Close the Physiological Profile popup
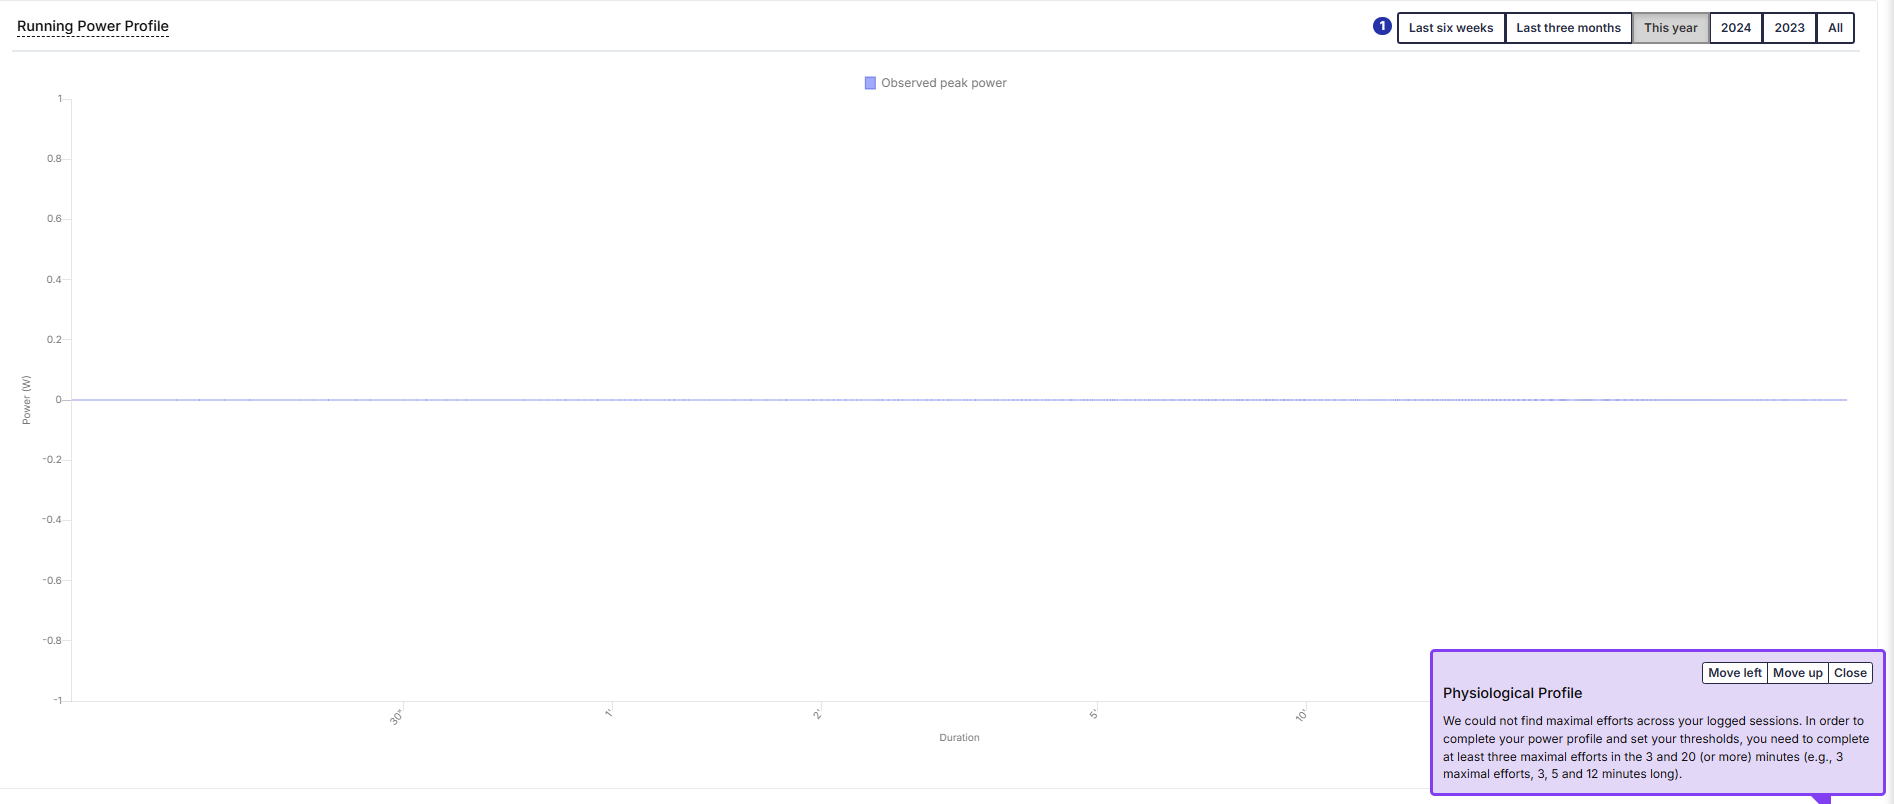Viewport: 1894px width, 804px height. (x=1850, y=673)
